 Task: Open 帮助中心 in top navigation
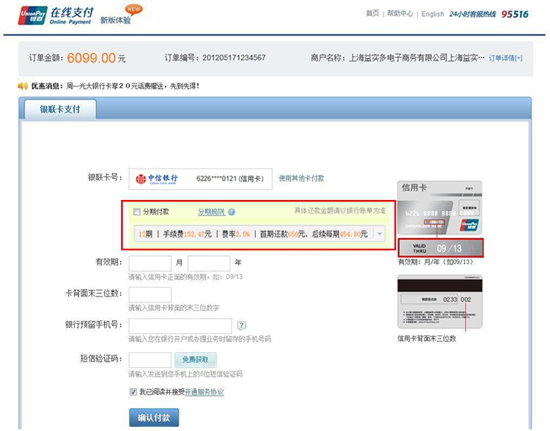coord(400,14)
